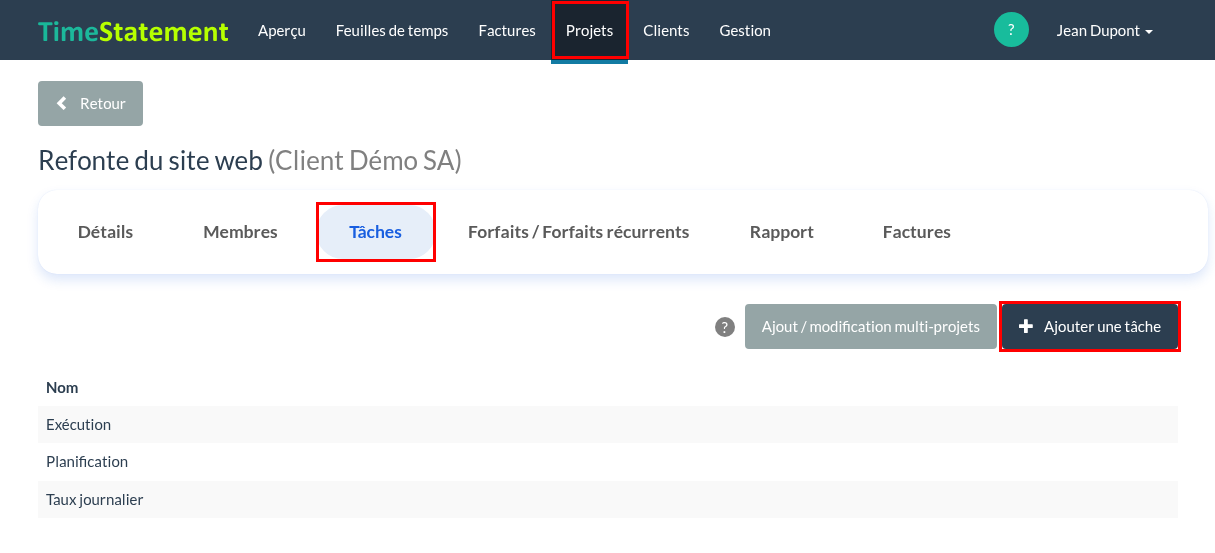1215x553 pixels.
Task: Select the Tâches tab
Action: 375,232
